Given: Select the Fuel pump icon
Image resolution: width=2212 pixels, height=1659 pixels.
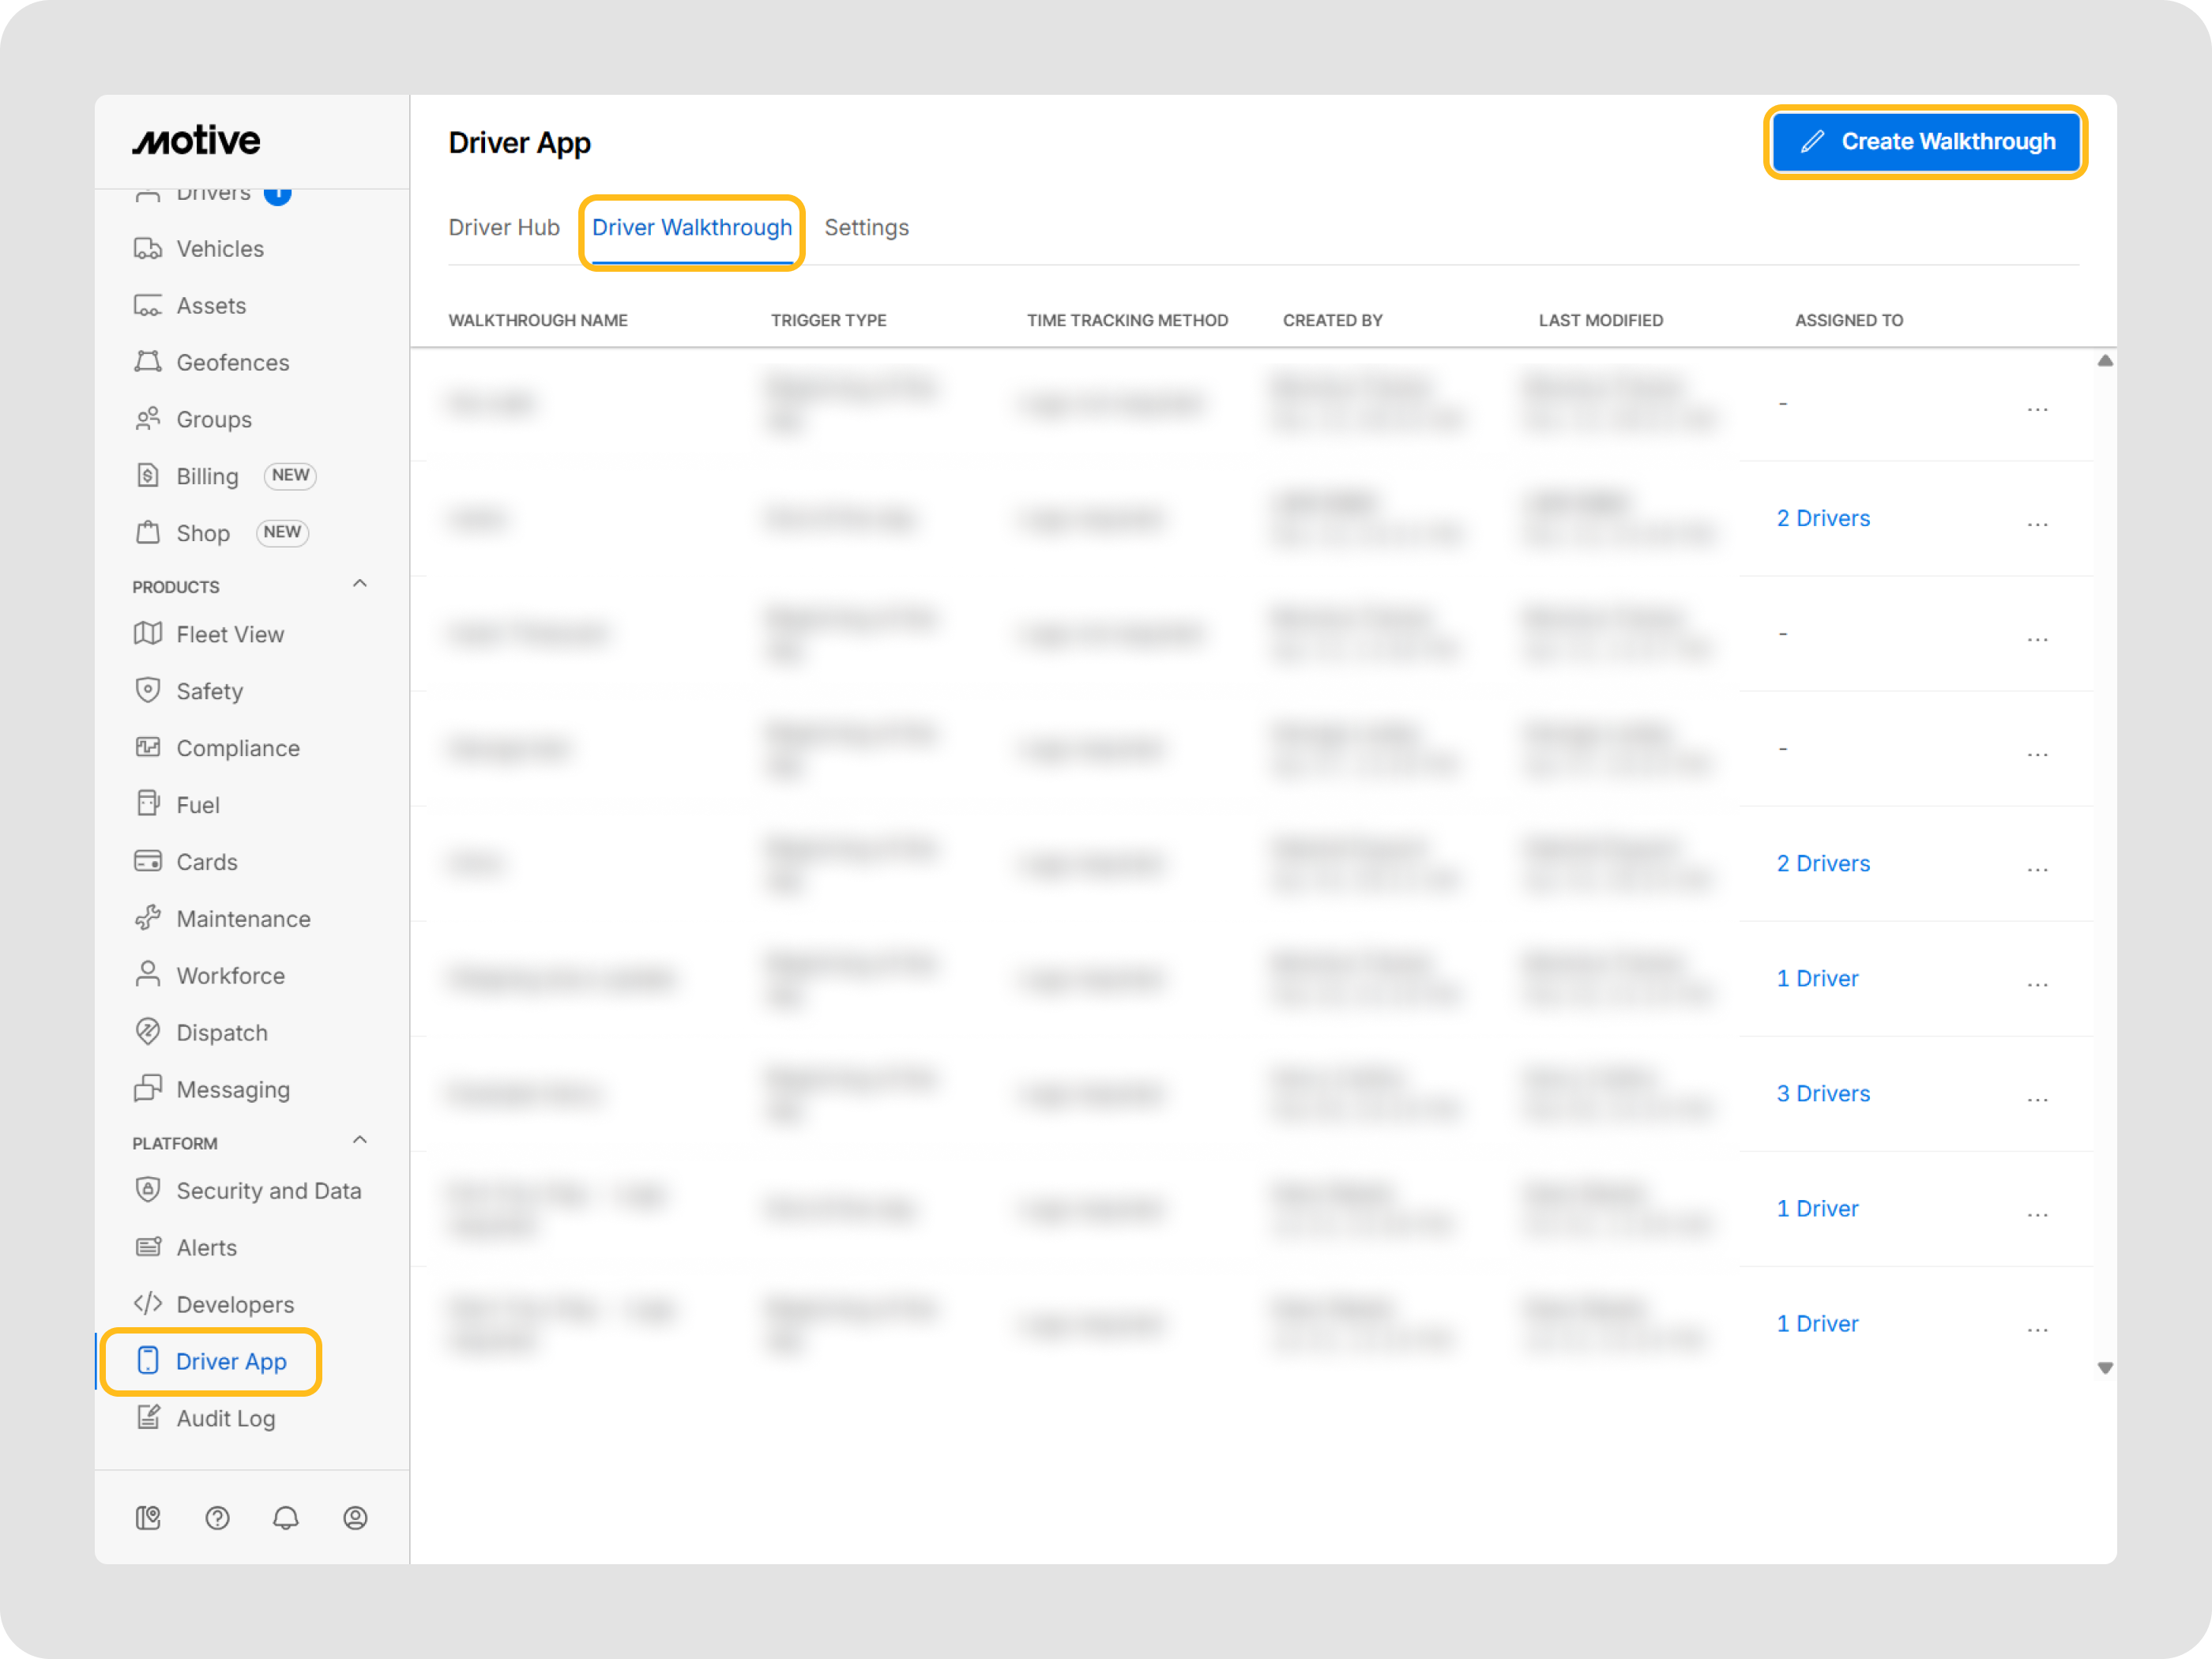Looking at the screenshot, I should 148,804.
